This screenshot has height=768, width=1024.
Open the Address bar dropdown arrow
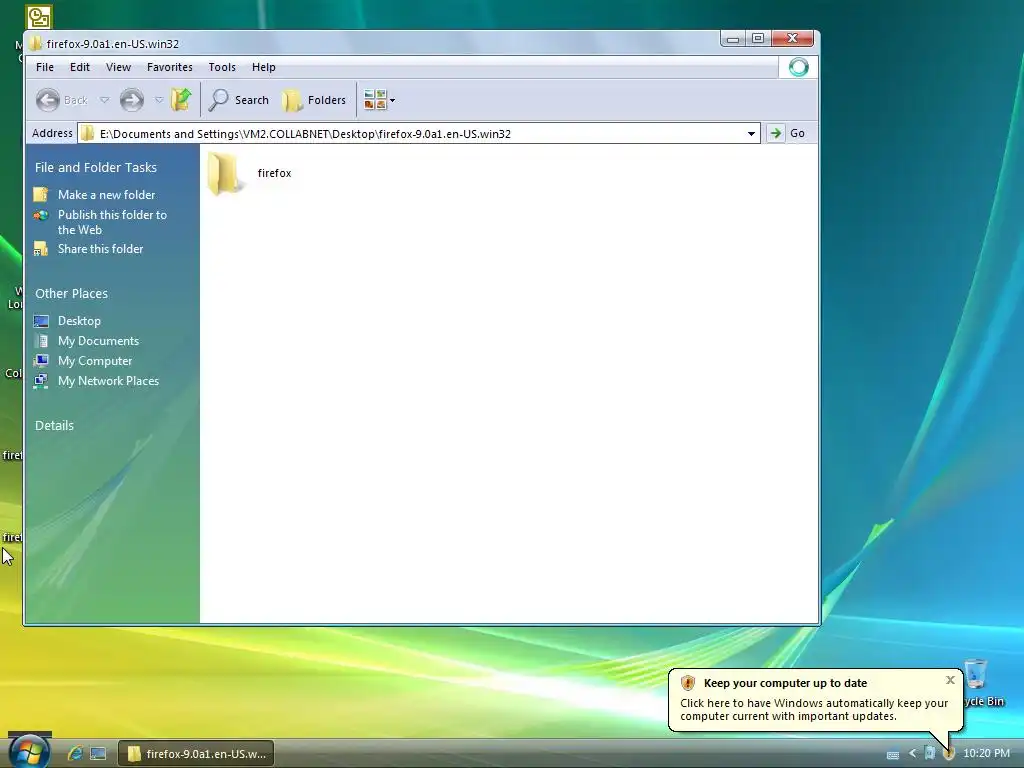click(x=751, y=134)
